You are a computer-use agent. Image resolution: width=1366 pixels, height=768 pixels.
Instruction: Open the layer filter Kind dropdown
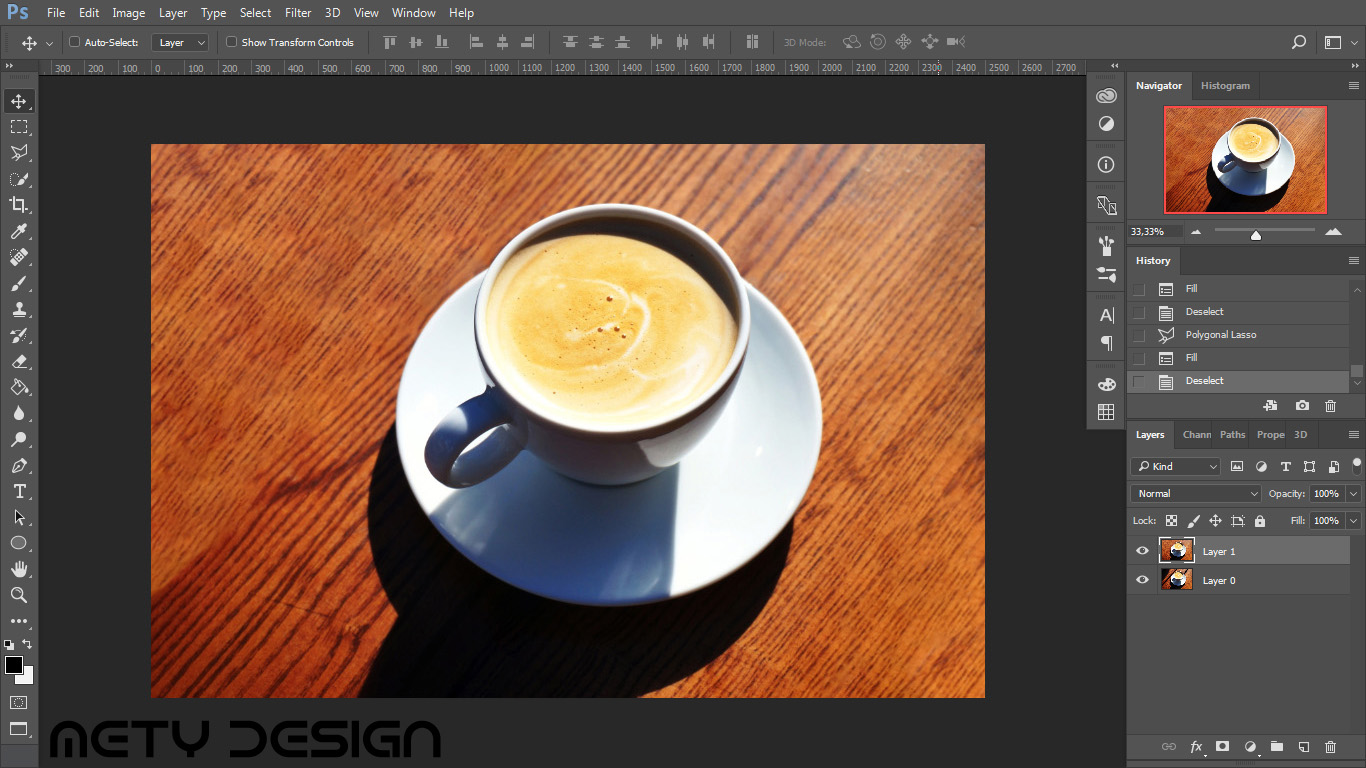[x=1176, y=466]
